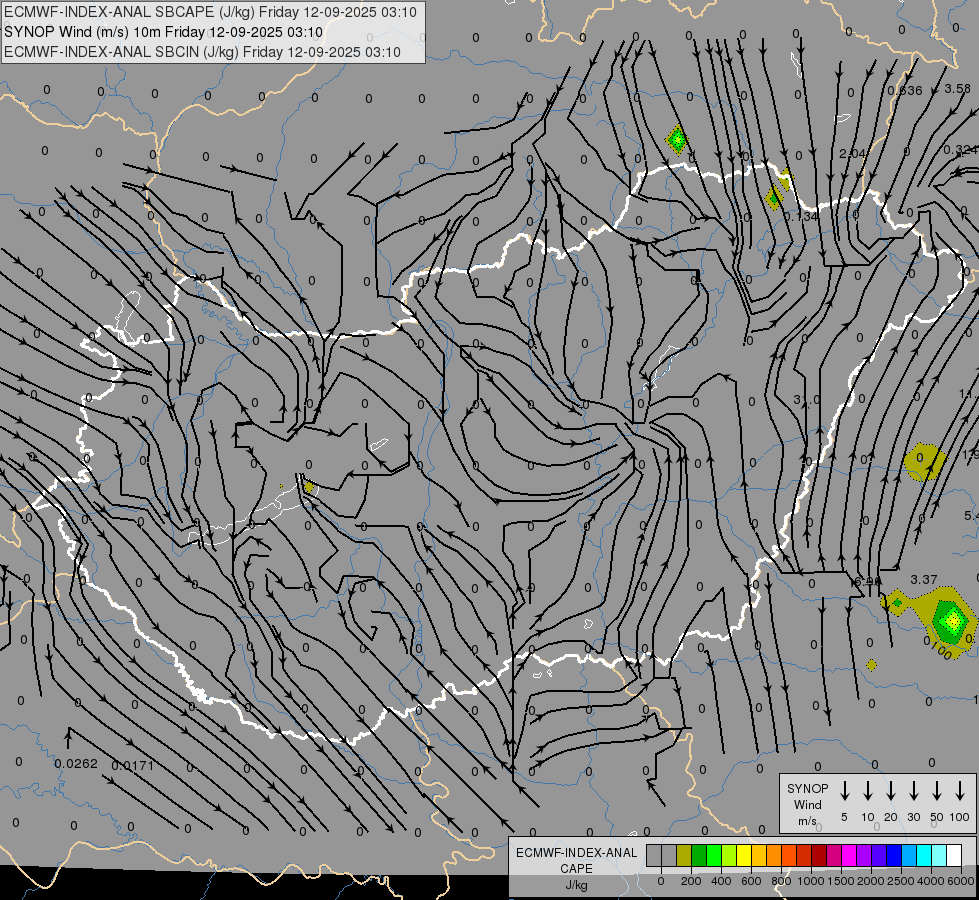The height and width of the screenshot is (900, 979).
Task: Click the 1000 tick label on CAPE scale
Action: tap(811, 881)
